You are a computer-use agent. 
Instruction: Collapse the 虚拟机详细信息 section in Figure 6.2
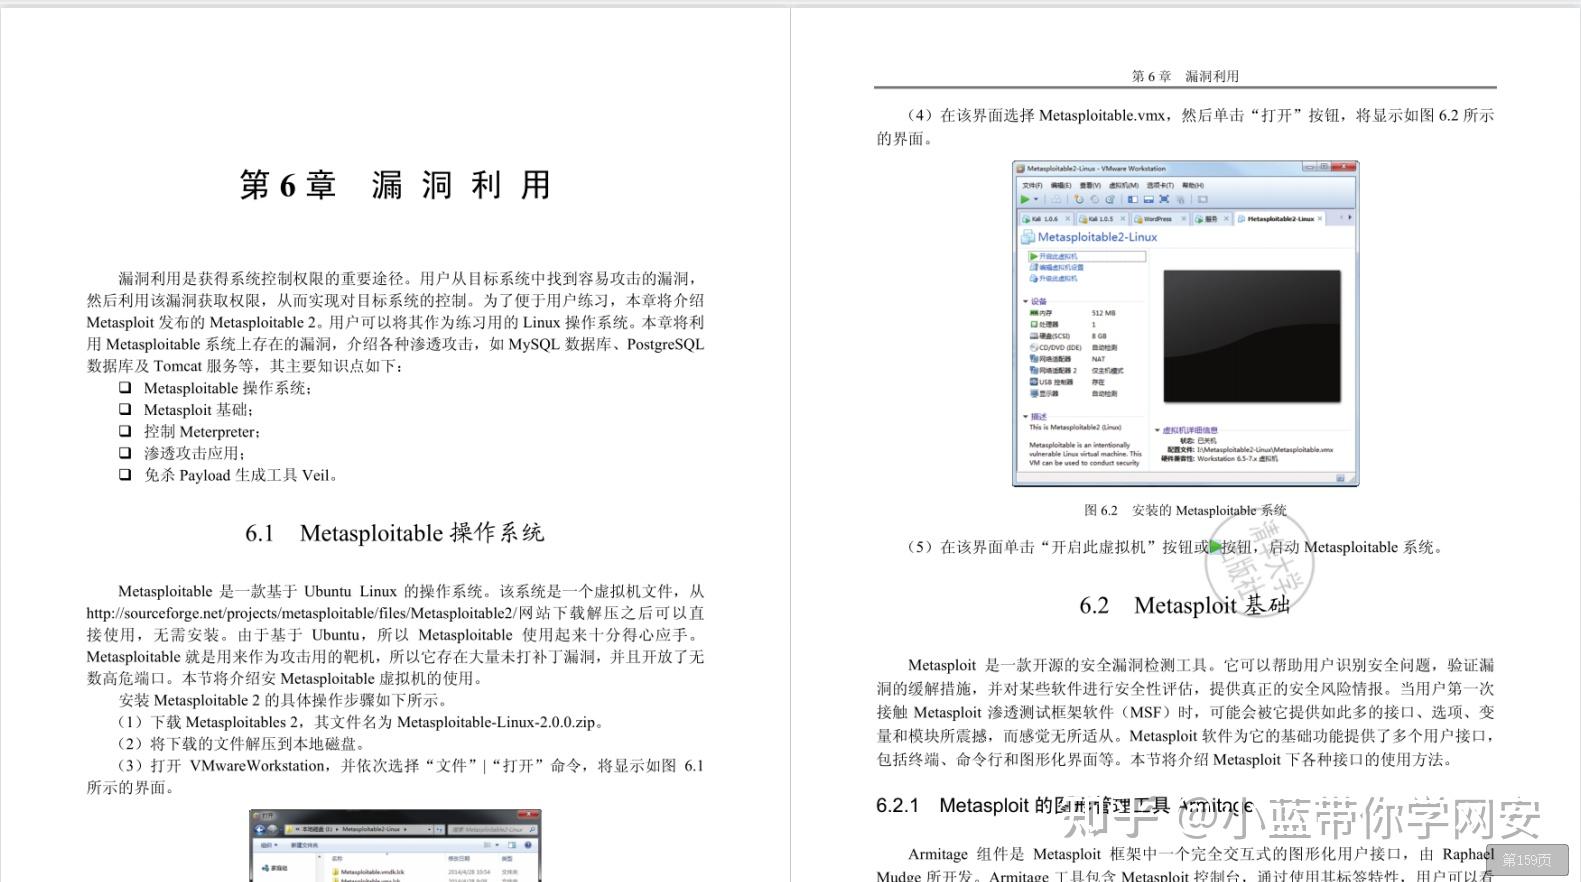[1158, 430]
